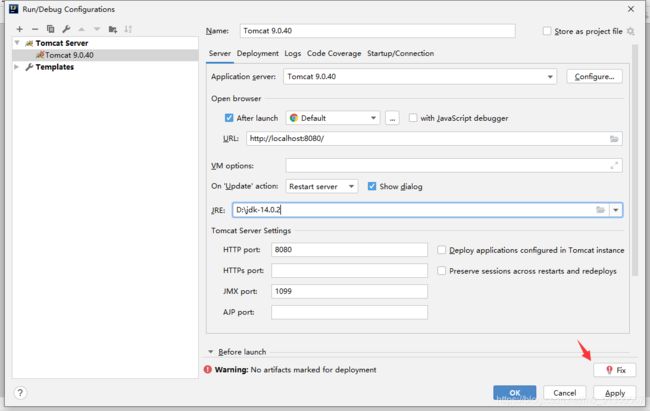This screenshot has height=411, width=650.
Task: Open the JRE dropdown arrow
Action: pos(616,210)
